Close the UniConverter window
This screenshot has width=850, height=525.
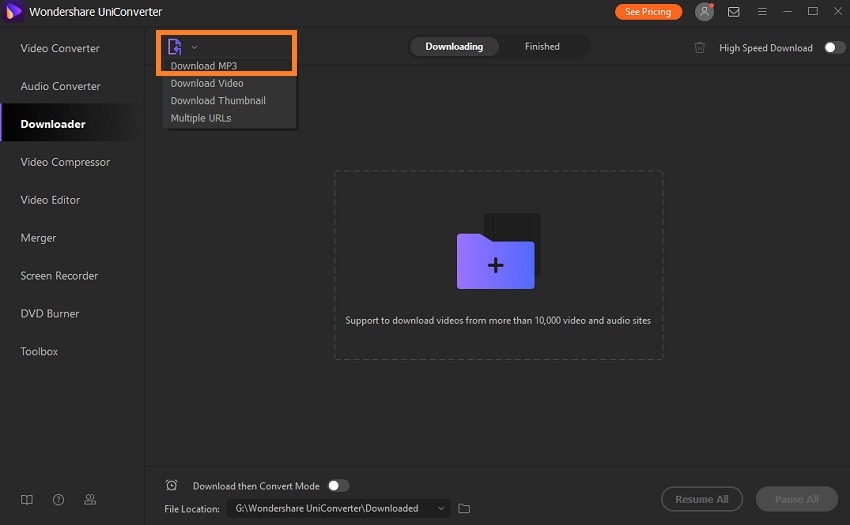pyautogui.click(x=838, y=11)
